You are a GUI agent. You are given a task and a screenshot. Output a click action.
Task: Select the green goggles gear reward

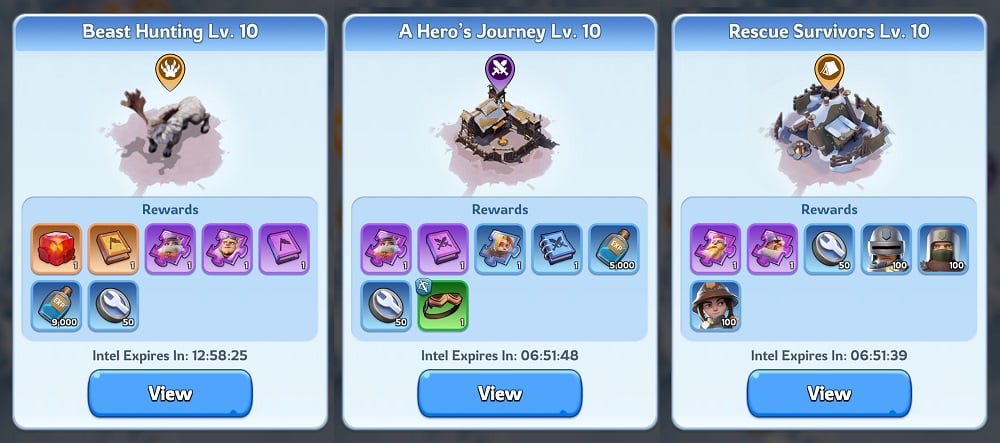(x=443, y=306)
